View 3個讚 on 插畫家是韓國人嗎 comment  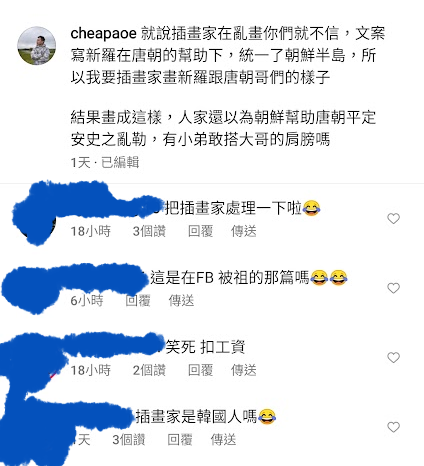(129, 440)
